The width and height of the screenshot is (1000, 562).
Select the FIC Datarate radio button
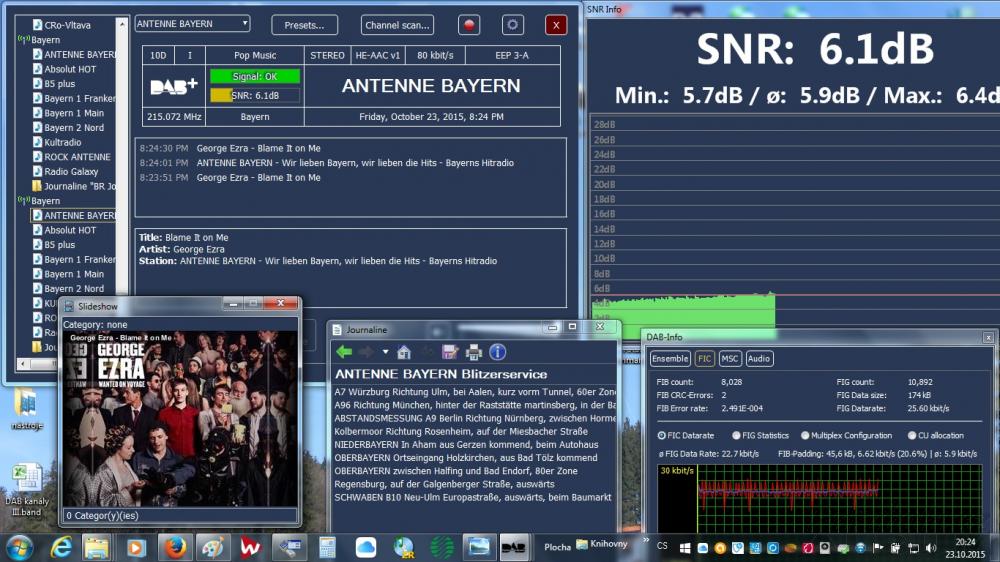click(661, 435)
